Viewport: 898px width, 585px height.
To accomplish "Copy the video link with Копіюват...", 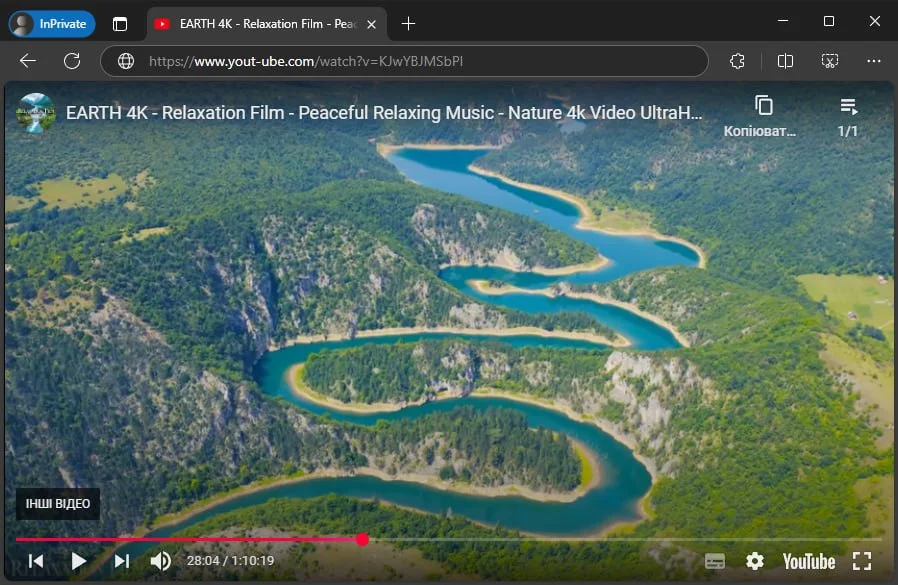I will [x=760, y=117].
